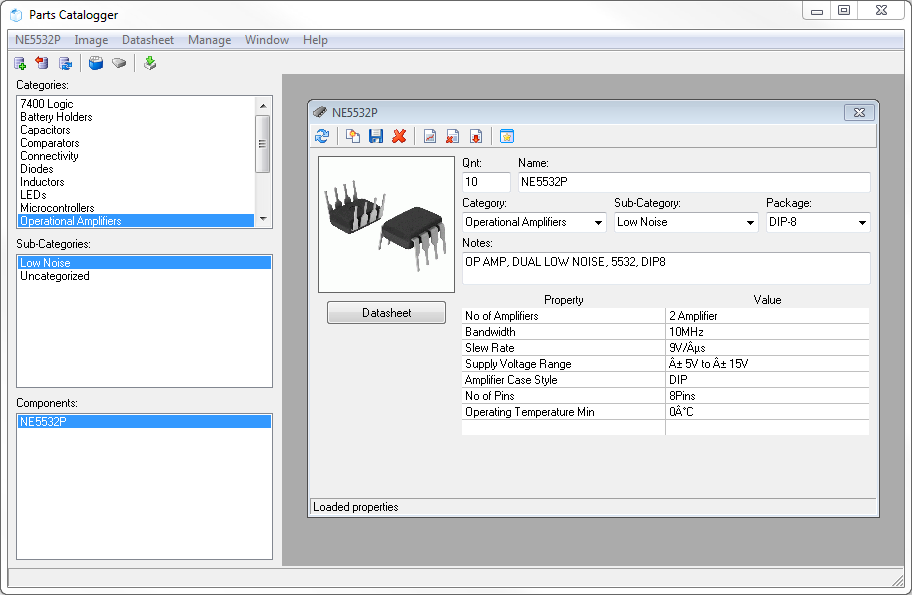Click the favorites star icon in NE5532P window

click(506, 136)
